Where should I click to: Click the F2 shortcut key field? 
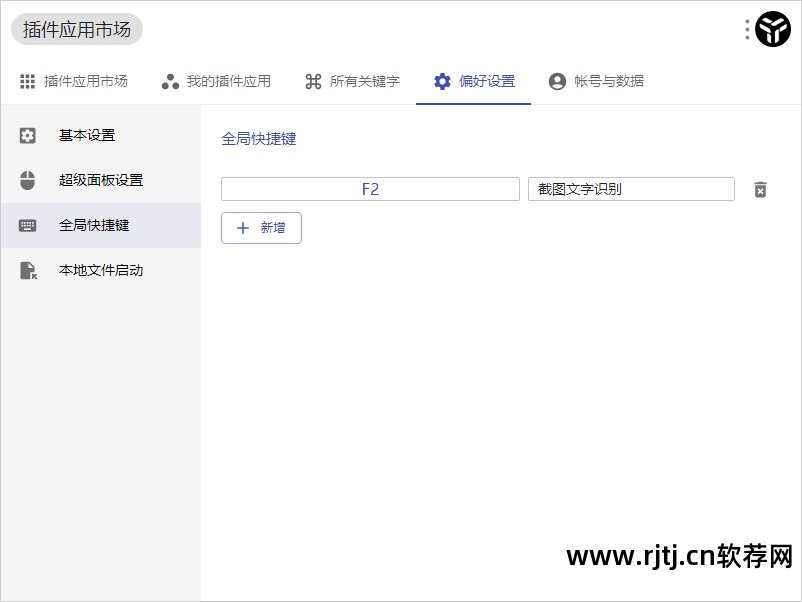370,189
